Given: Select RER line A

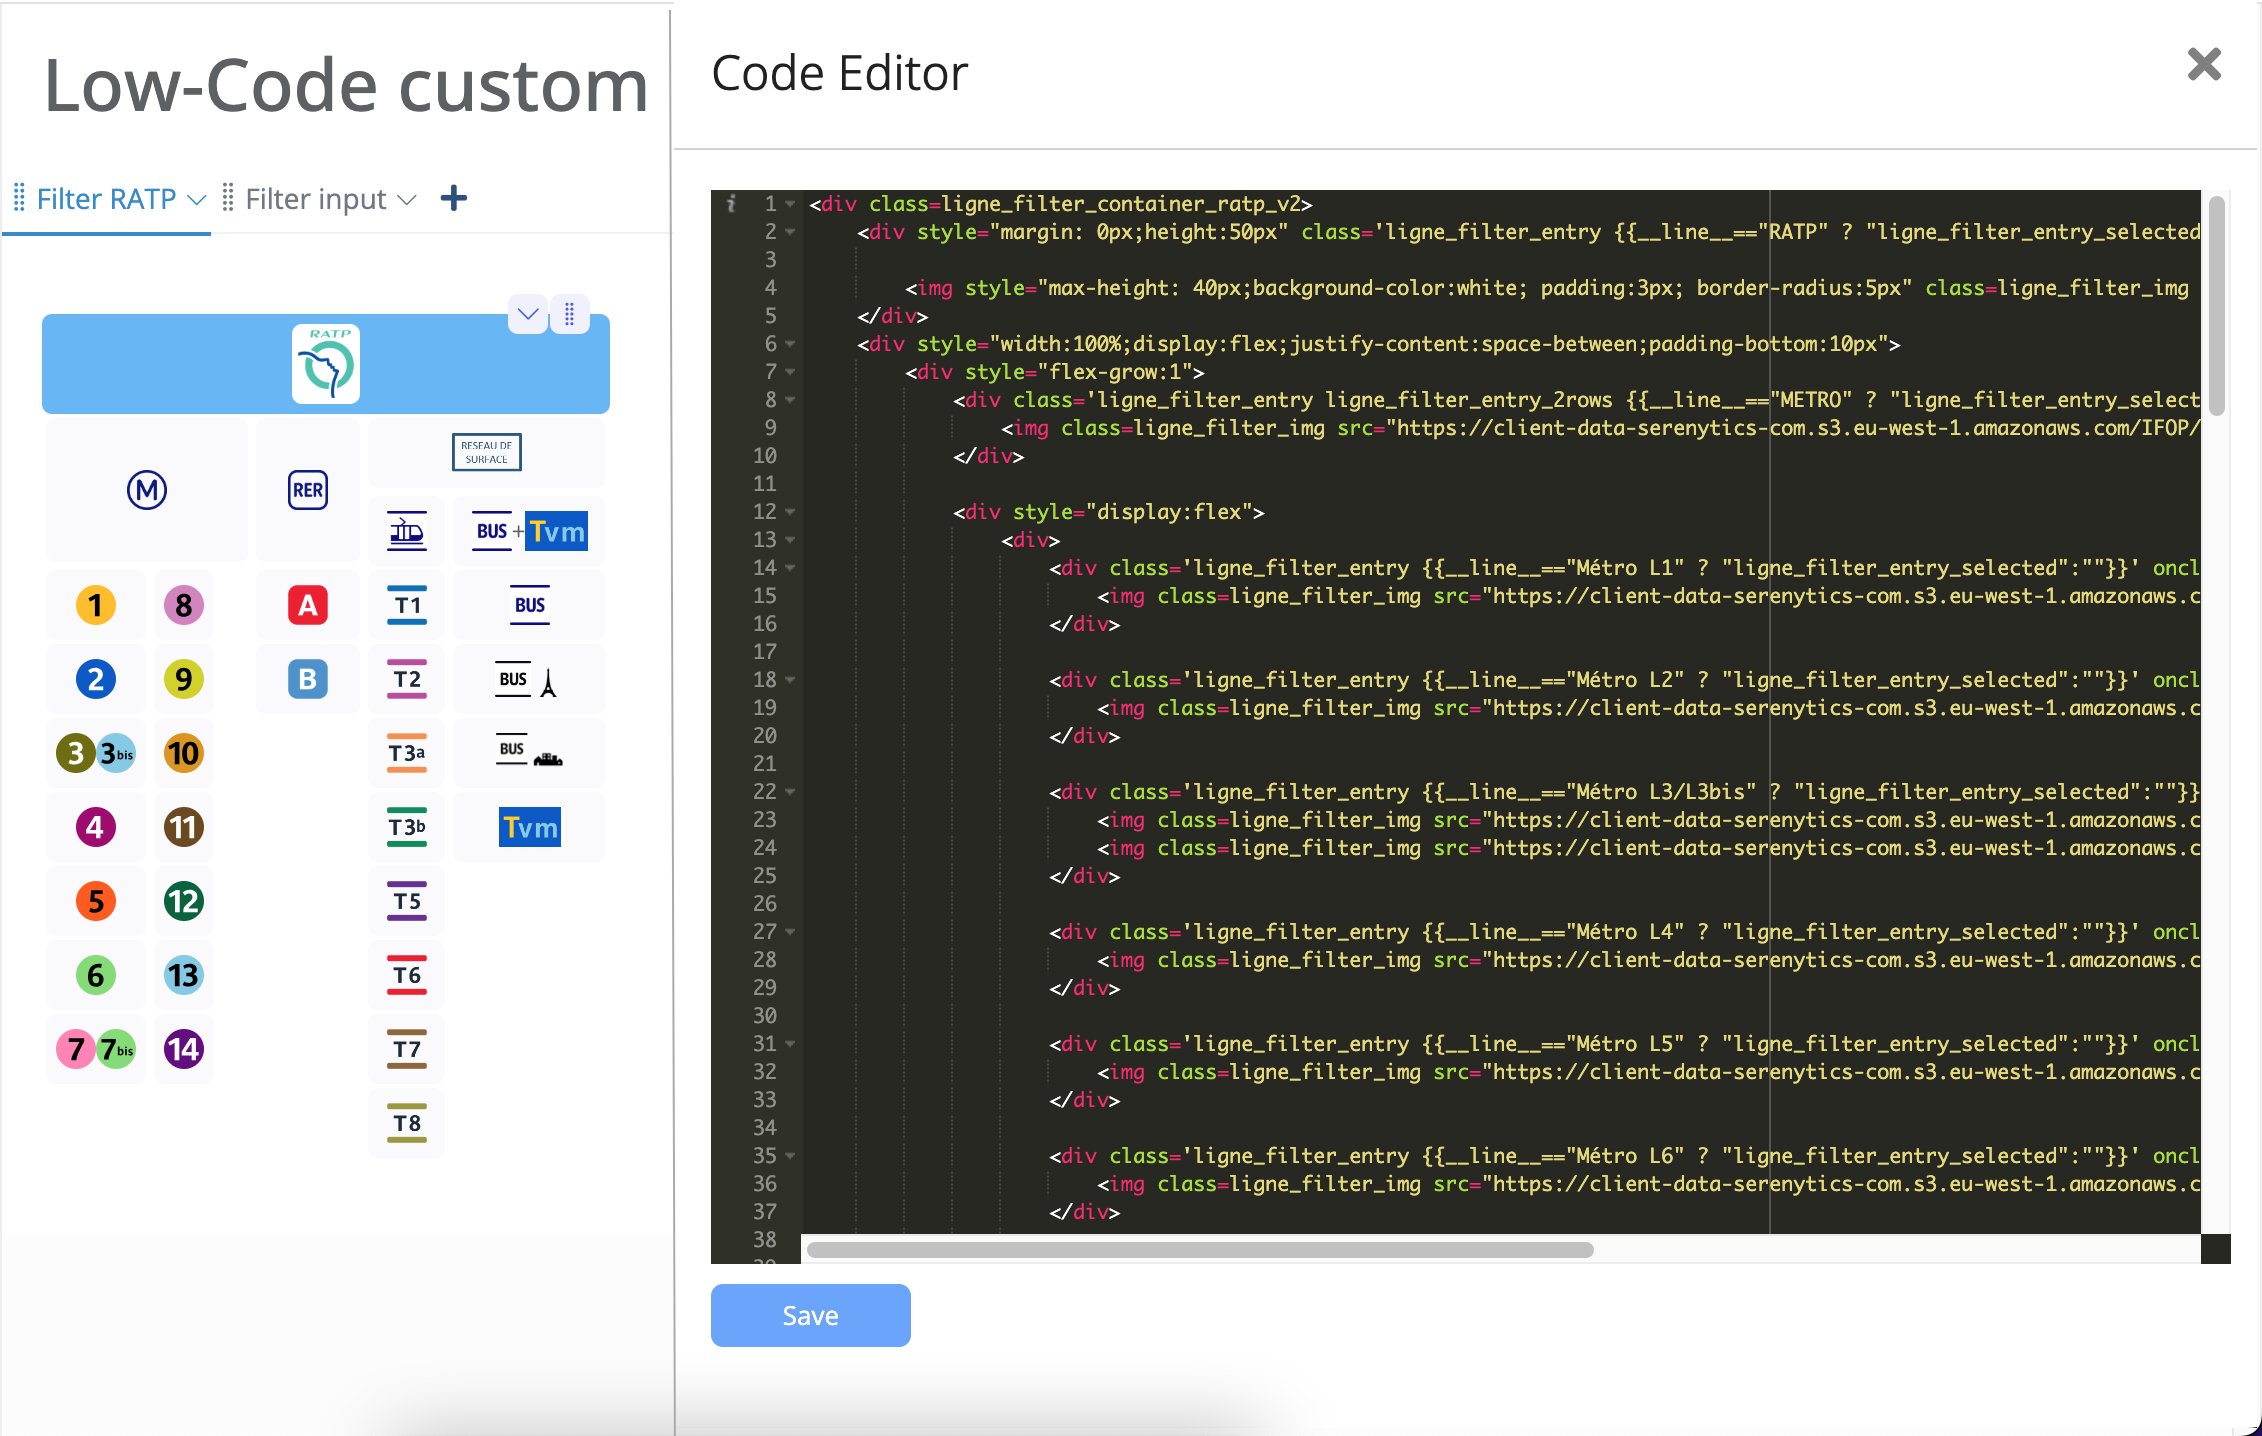Looking at the screenshot, I should (x=308, y=605).
